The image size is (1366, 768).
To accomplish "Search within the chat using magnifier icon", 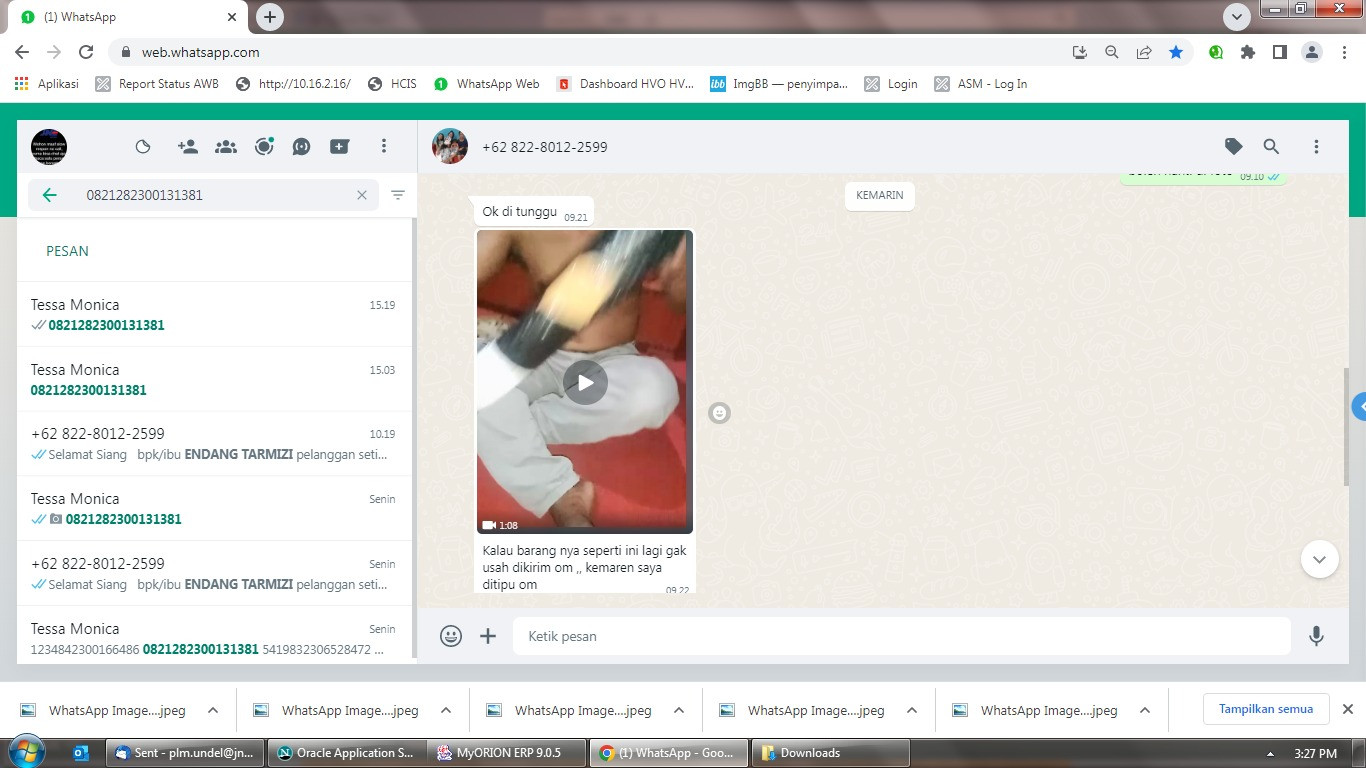I will (1271, 147).
